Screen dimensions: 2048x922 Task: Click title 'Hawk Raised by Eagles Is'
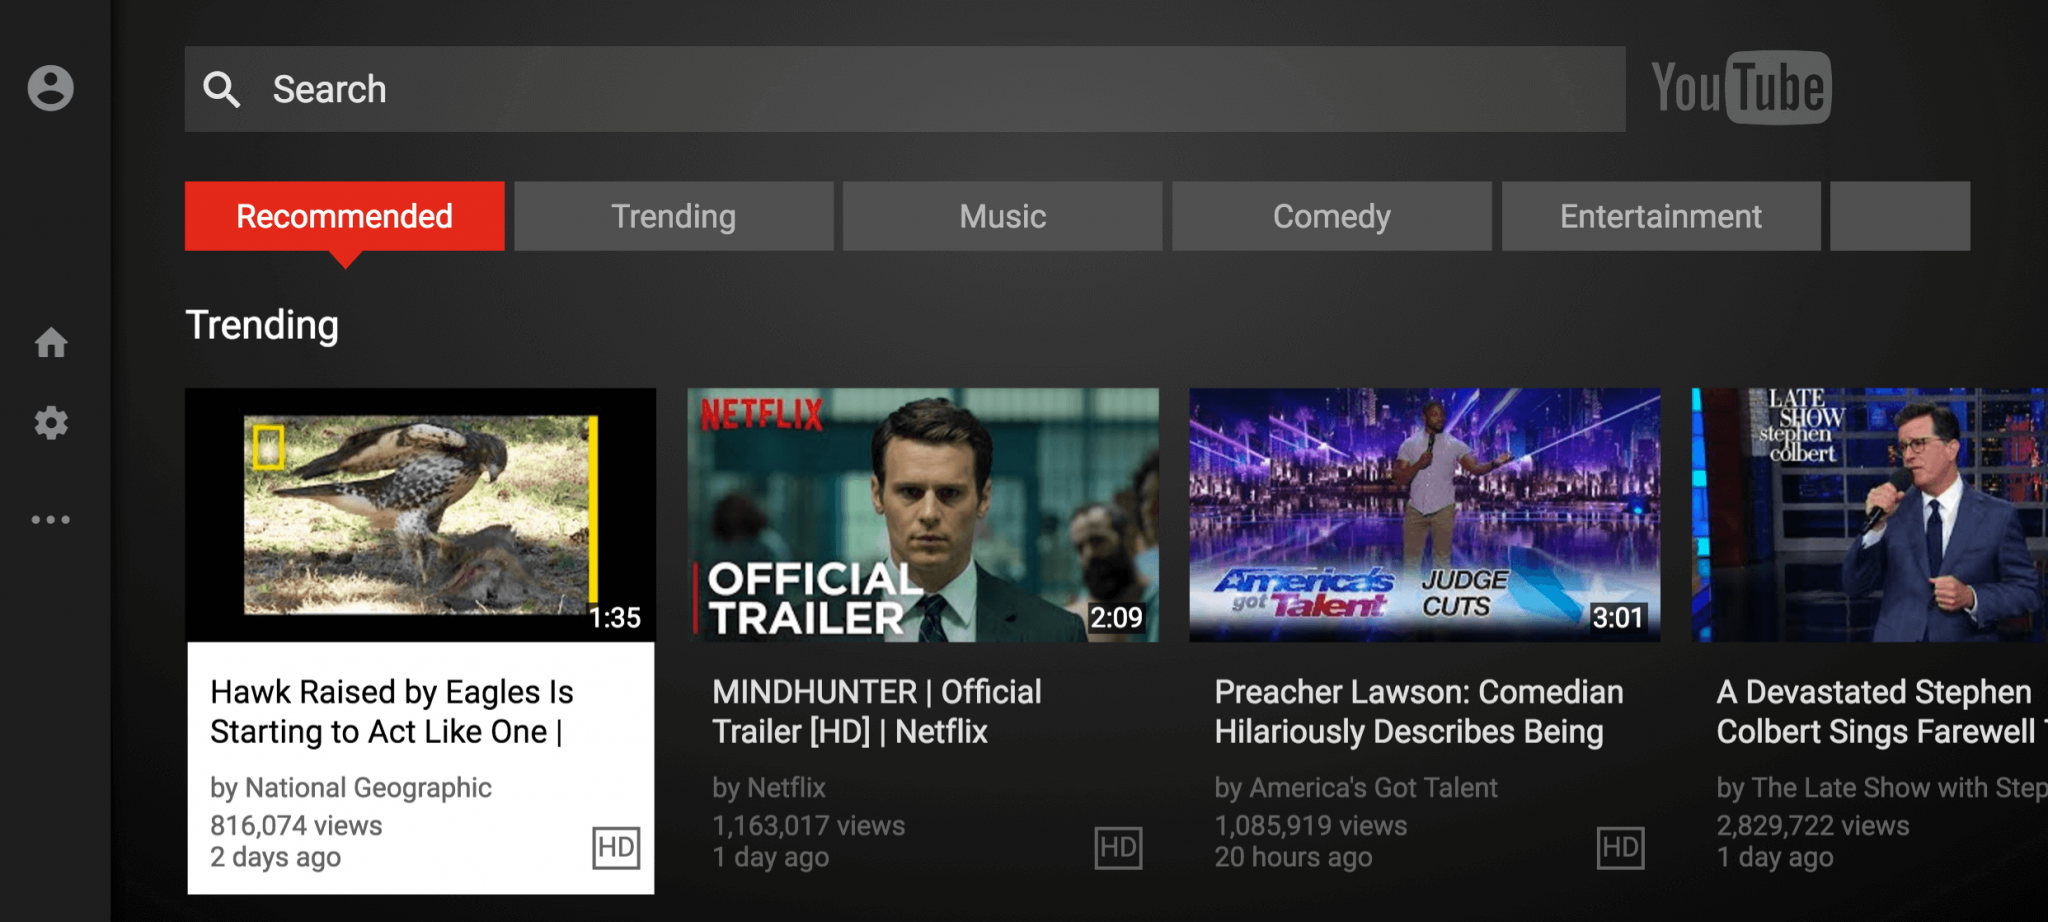[x=392, y=692]
